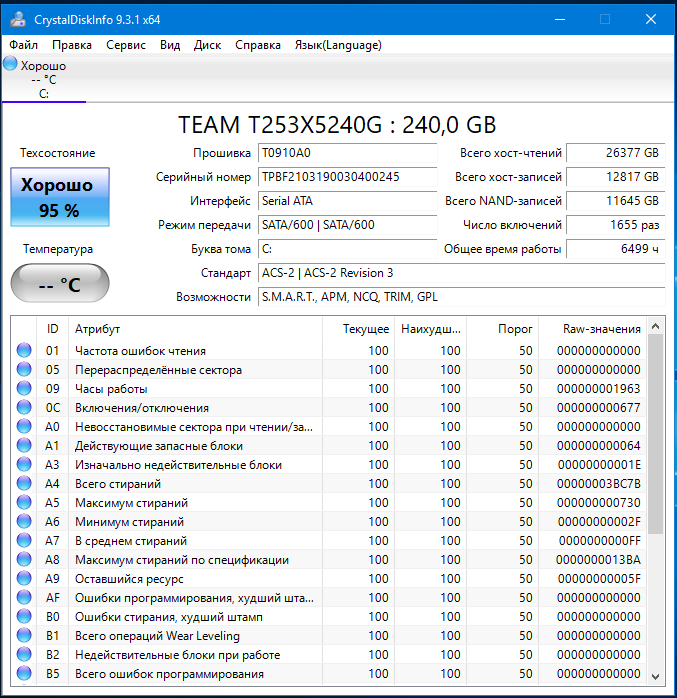Click the temperature -- °C button
The image size is (677, 698).
click(x=60, y=284)
